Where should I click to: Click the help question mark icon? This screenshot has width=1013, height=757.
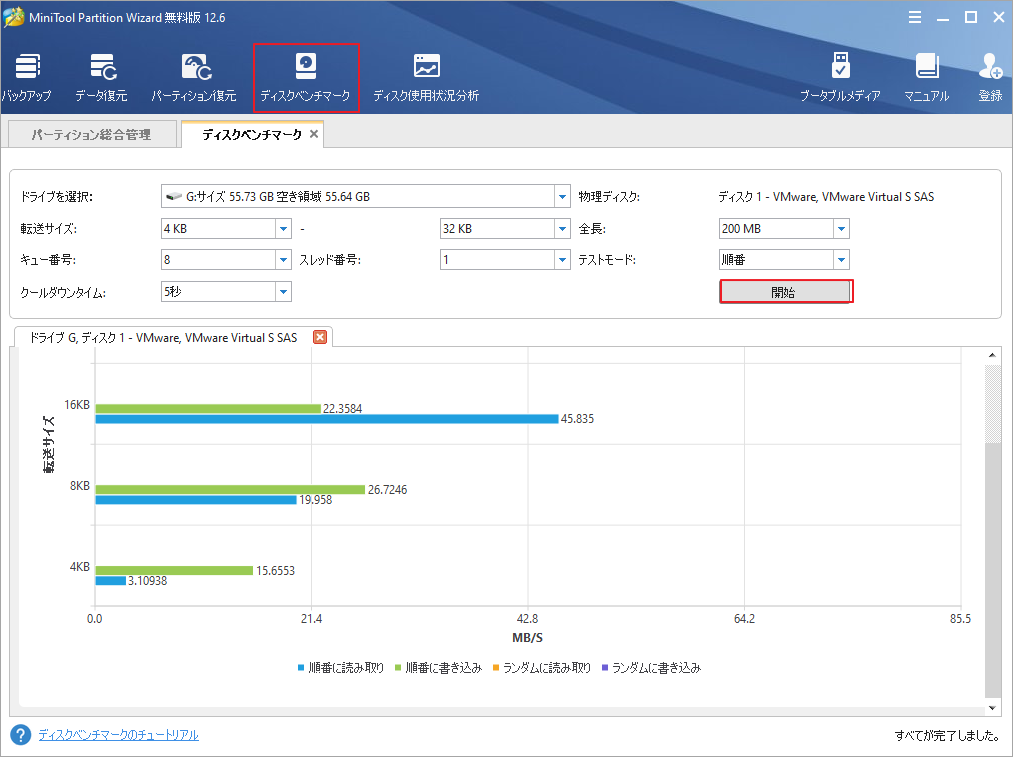point(21,734)
